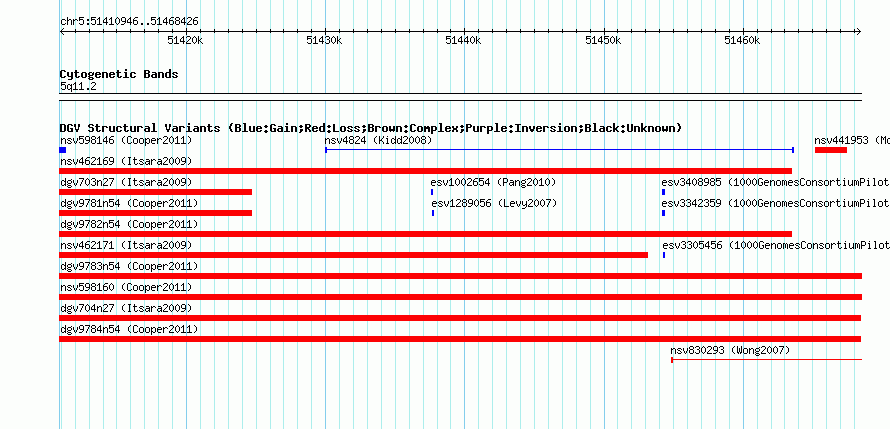
Task: Click the right arrowhead of the ruler
Action: [x=859, y=32]
